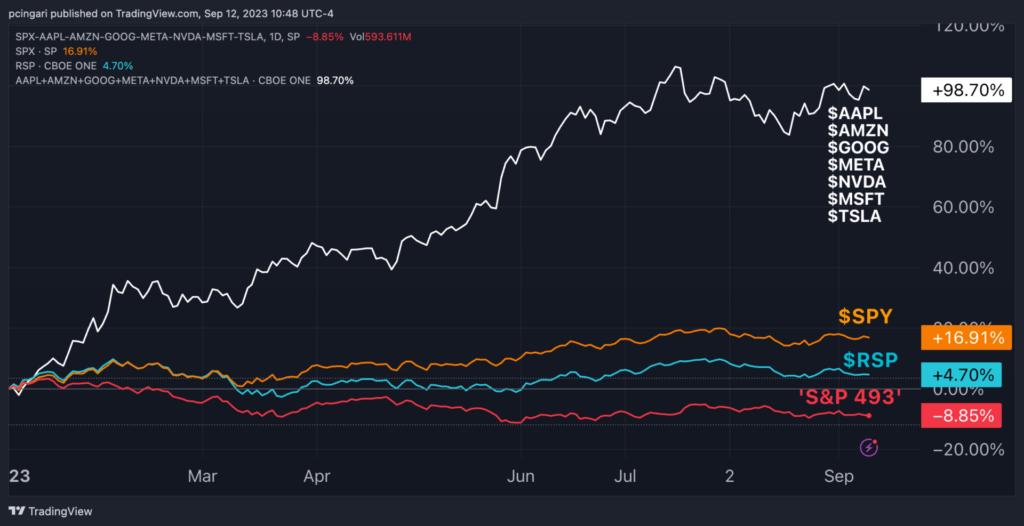Click the red −8.85% price label
This screenshot has width=1024, height=526.
coord(961,415)
